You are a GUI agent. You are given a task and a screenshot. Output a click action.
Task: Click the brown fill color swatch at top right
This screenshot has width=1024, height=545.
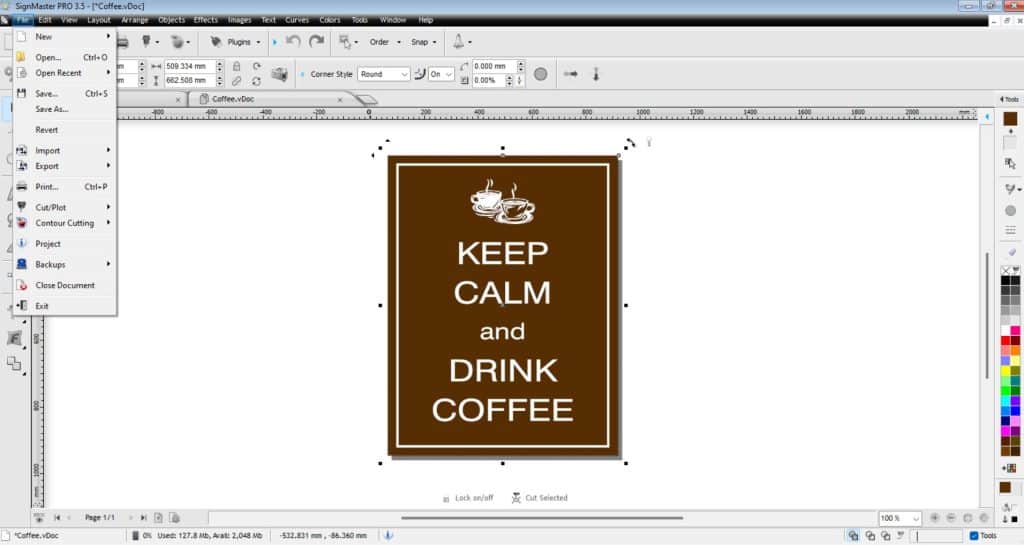(x=1010, y=119)
